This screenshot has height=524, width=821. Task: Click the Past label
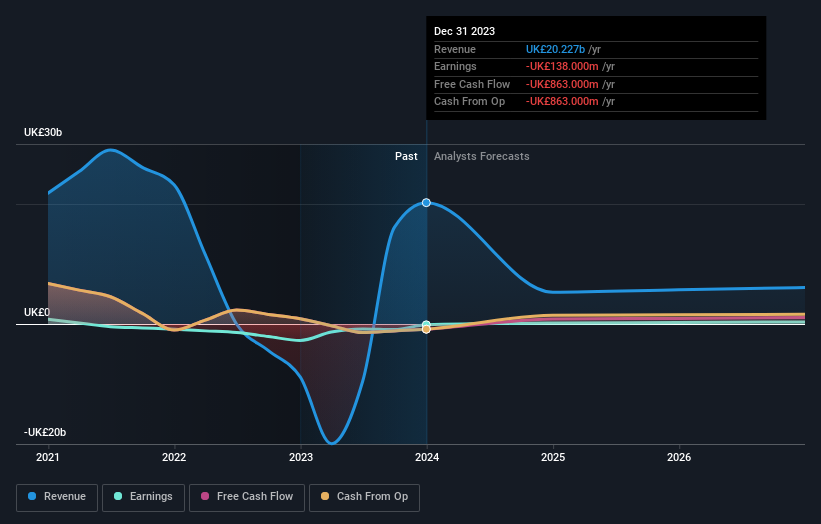pyautogui.click(x=406, y=157)
